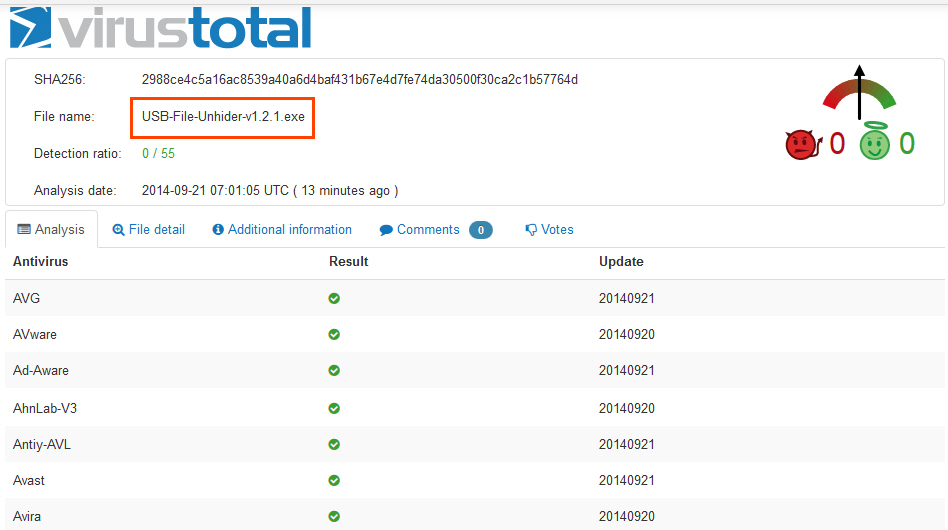Click the Antivirus column header
This screenshot has height=530, width=948.
pos(40,262)
